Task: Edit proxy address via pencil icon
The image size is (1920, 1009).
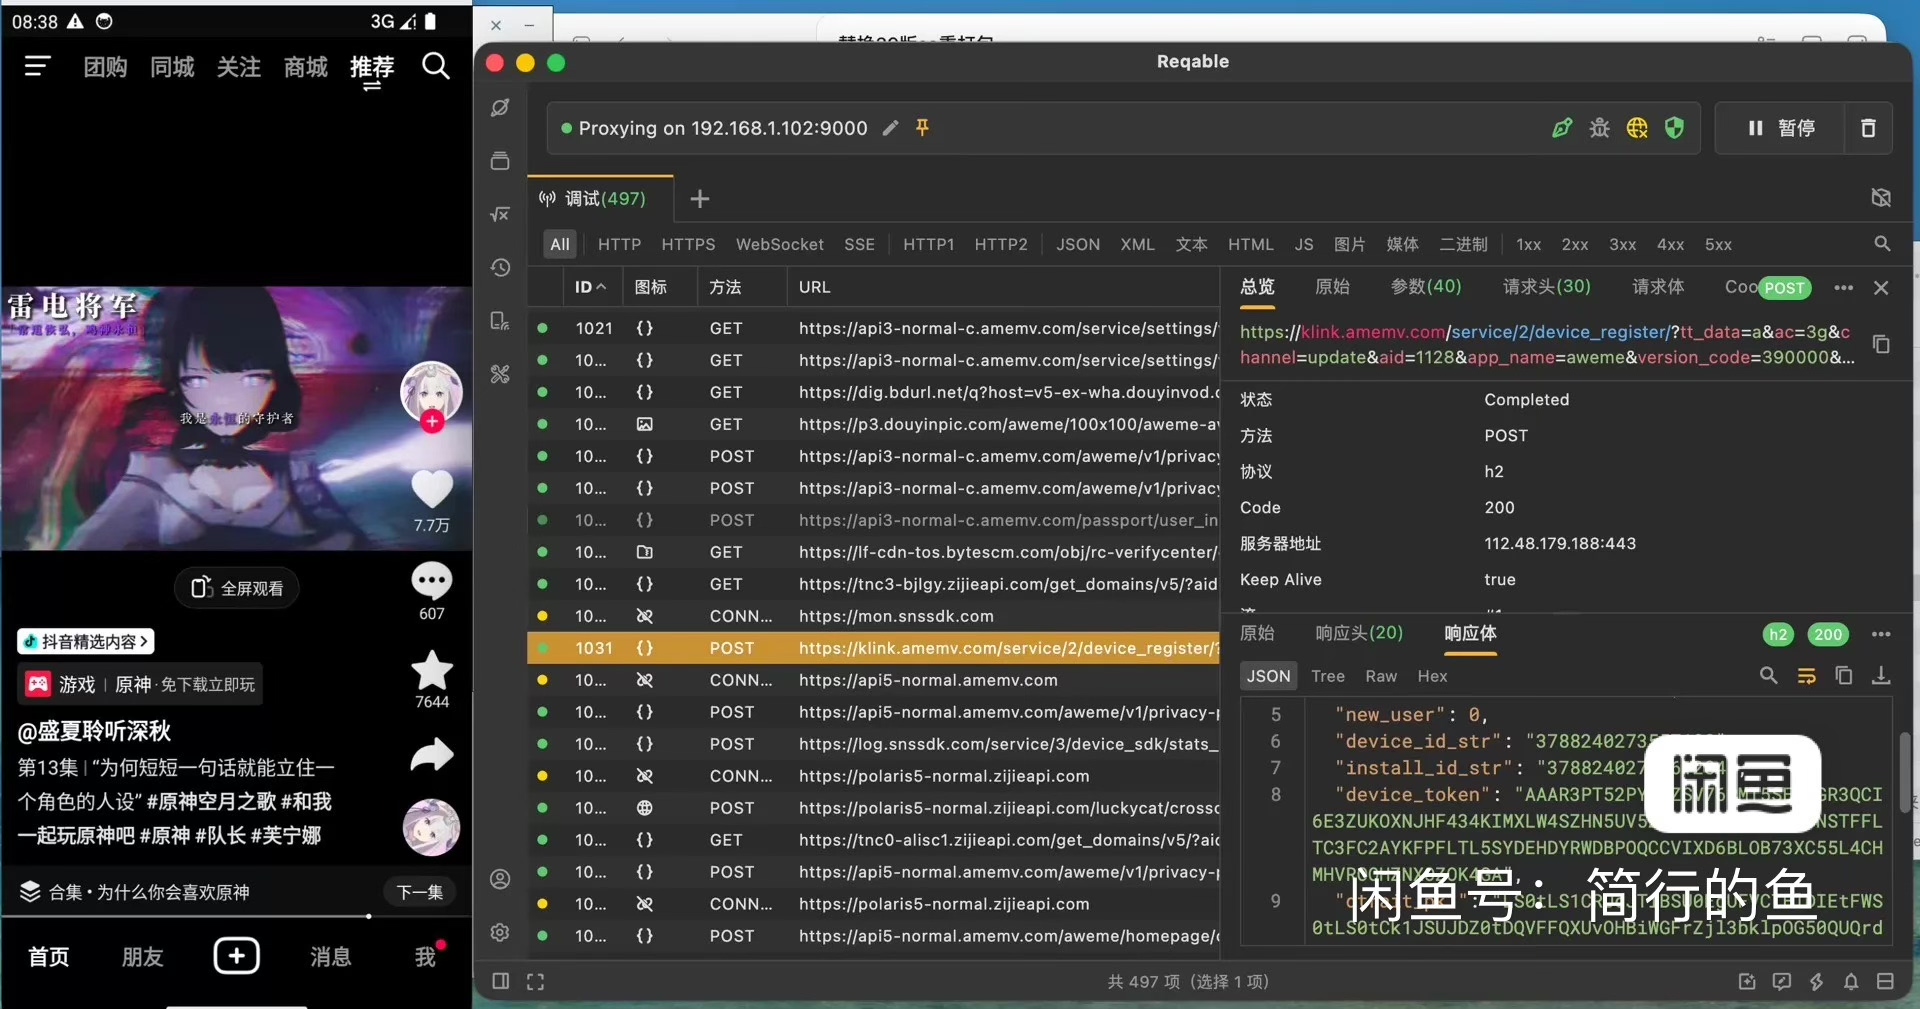Action: point(890,128)
